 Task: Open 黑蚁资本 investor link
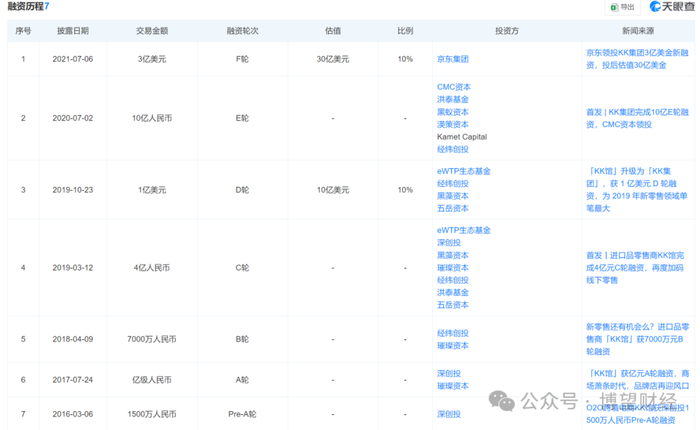453,112
